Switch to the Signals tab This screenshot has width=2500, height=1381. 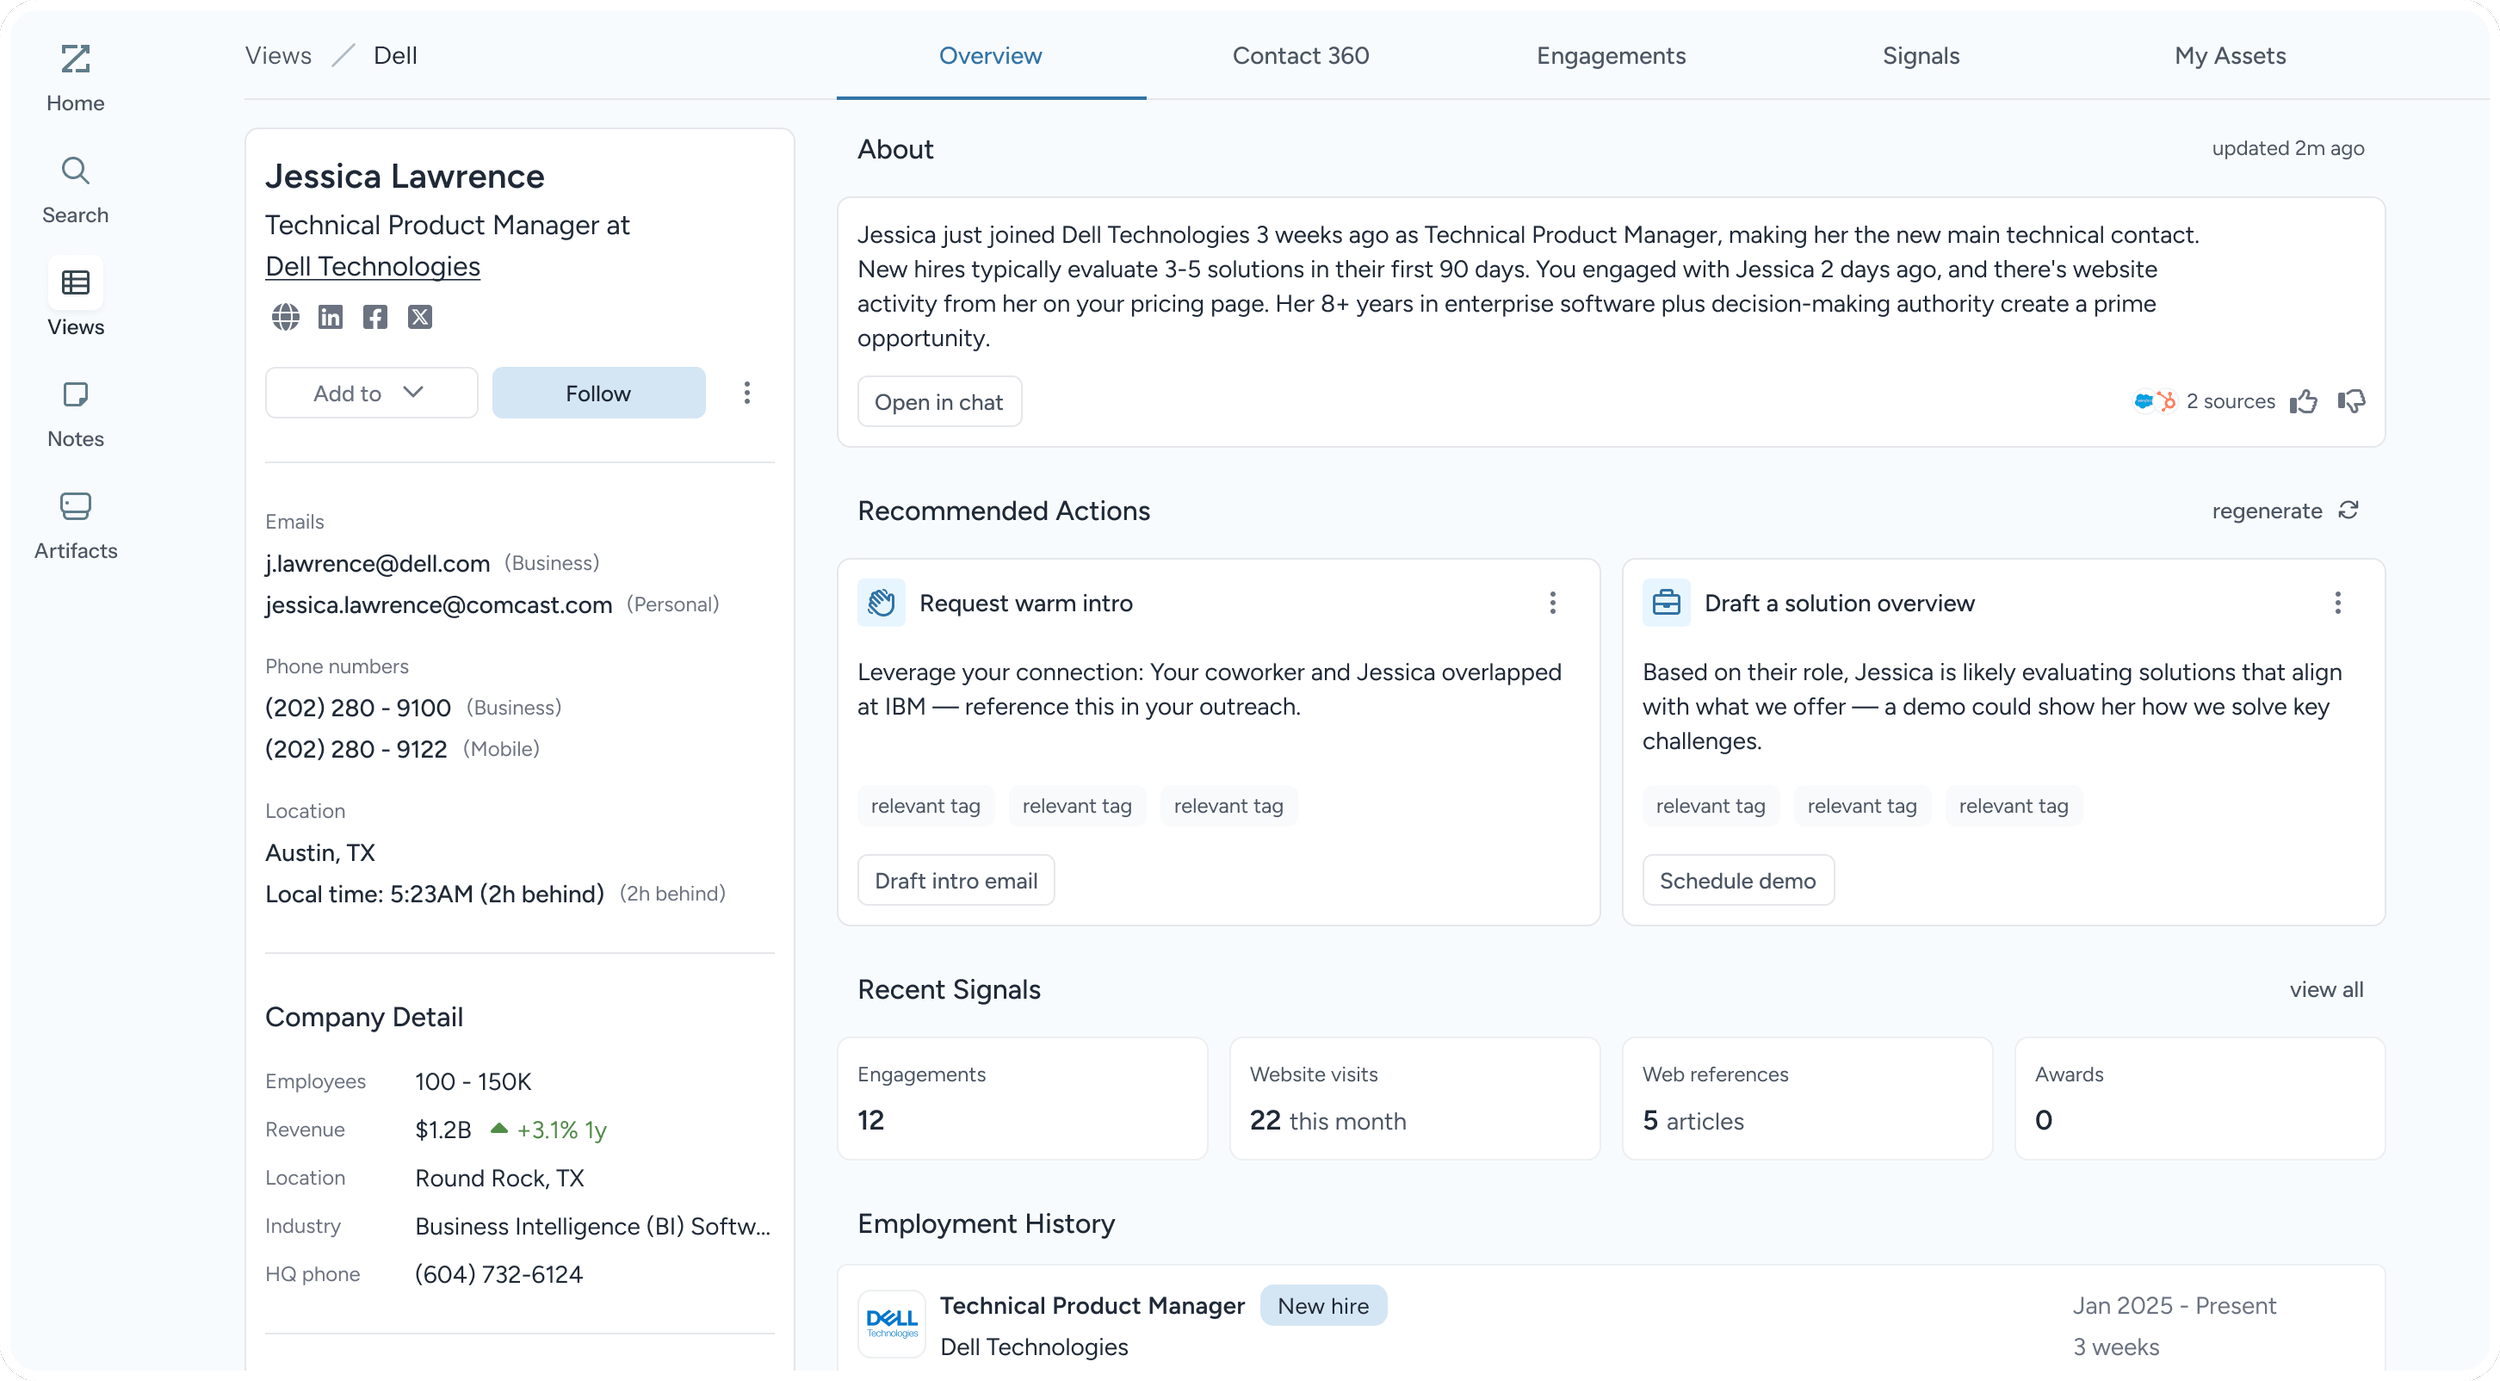(1920, 56)
